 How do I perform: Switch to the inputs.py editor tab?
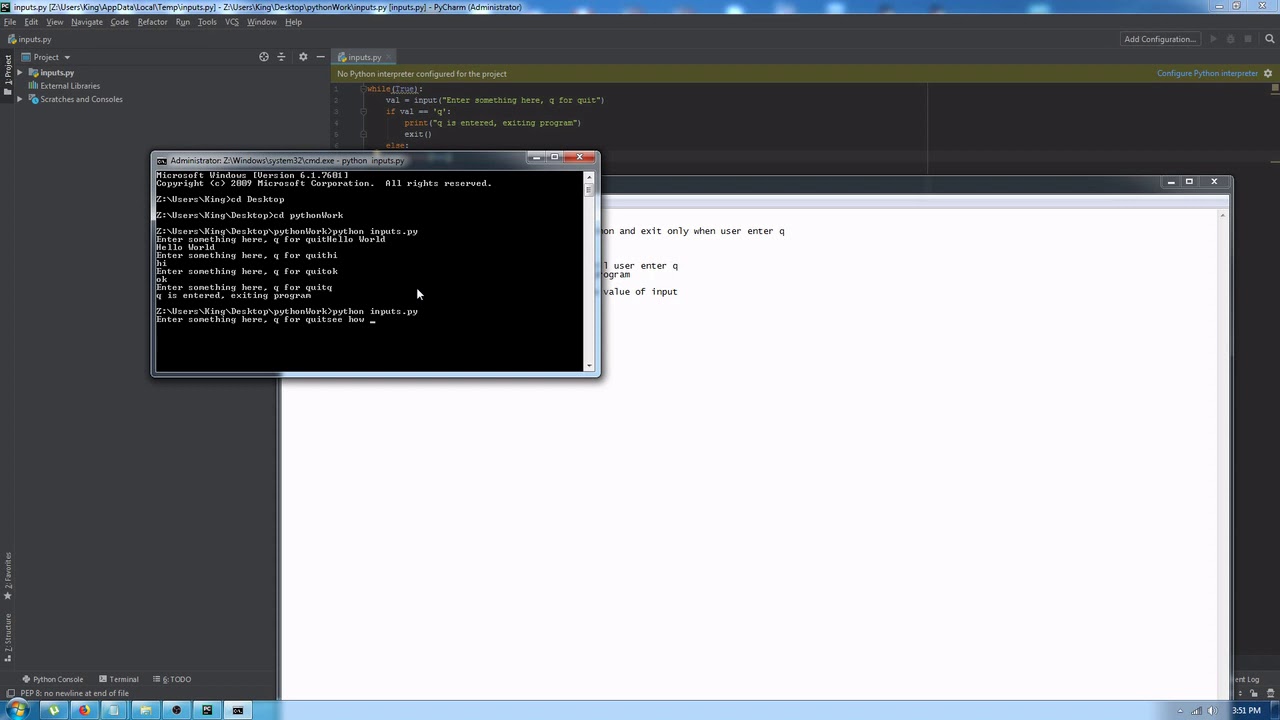pyautogui.click(x=364, y=57)
